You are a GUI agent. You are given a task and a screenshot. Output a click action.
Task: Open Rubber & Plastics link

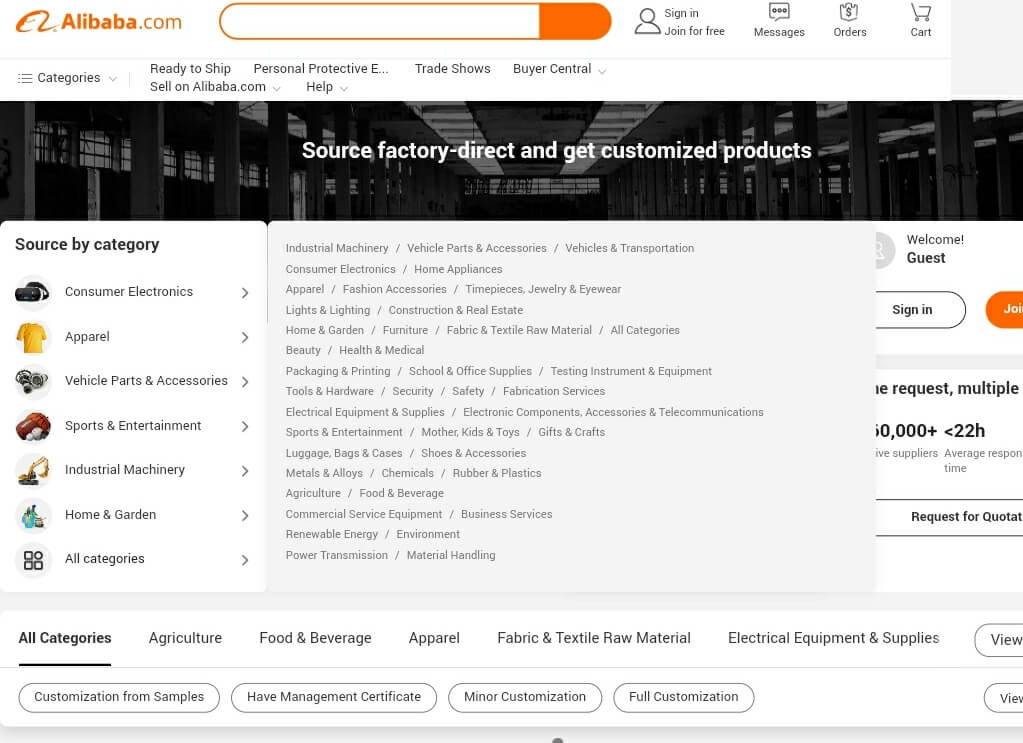point(496,474)
